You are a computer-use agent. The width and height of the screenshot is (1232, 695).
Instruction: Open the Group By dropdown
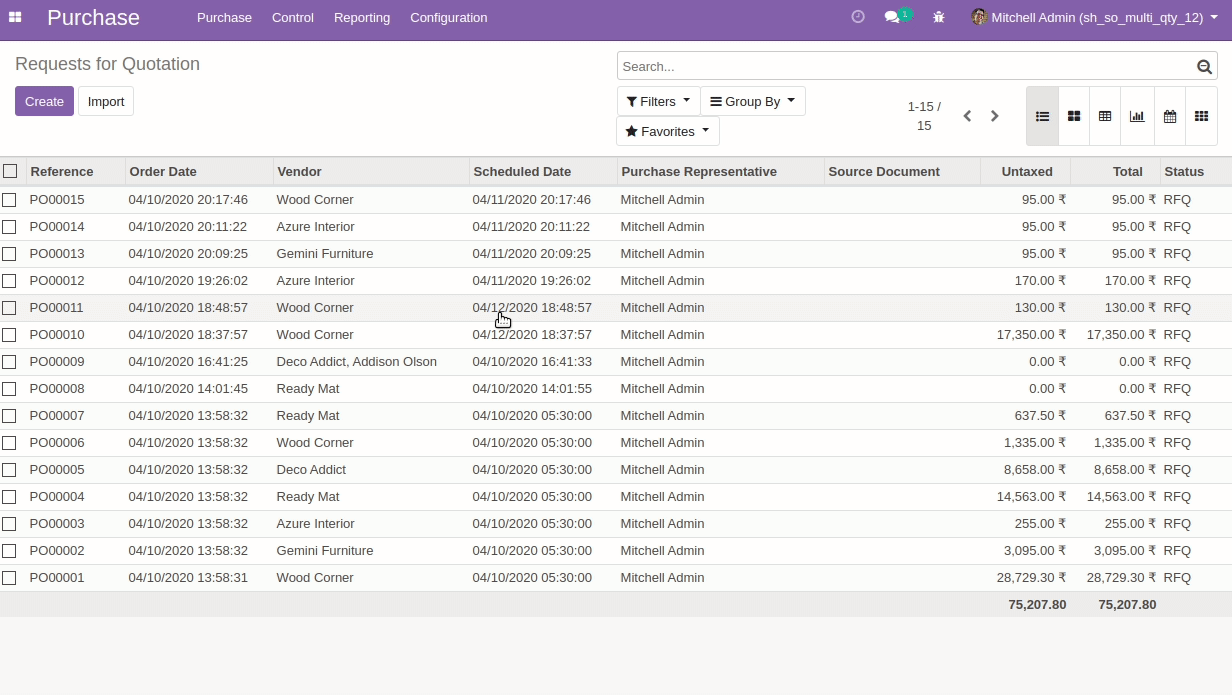[752, 101]
